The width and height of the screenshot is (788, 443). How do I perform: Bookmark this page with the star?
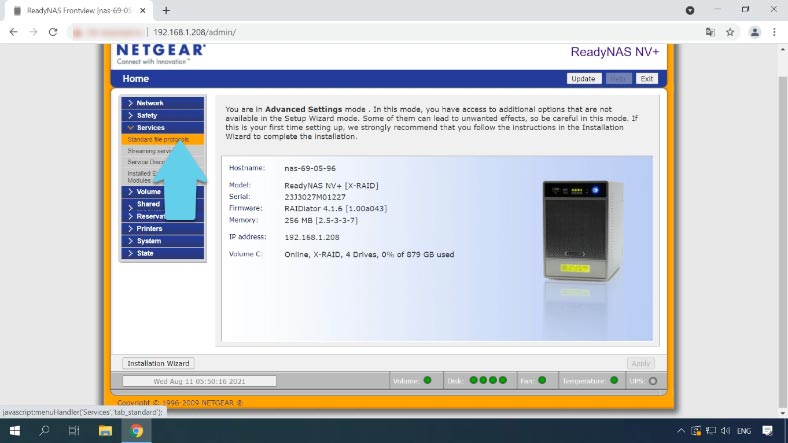click(x=730, y=32)
